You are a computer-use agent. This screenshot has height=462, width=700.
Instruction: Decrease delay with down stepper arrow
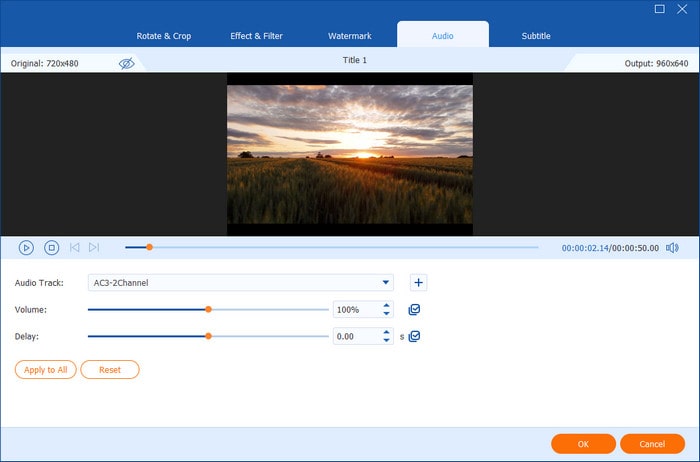click(387, 341)
